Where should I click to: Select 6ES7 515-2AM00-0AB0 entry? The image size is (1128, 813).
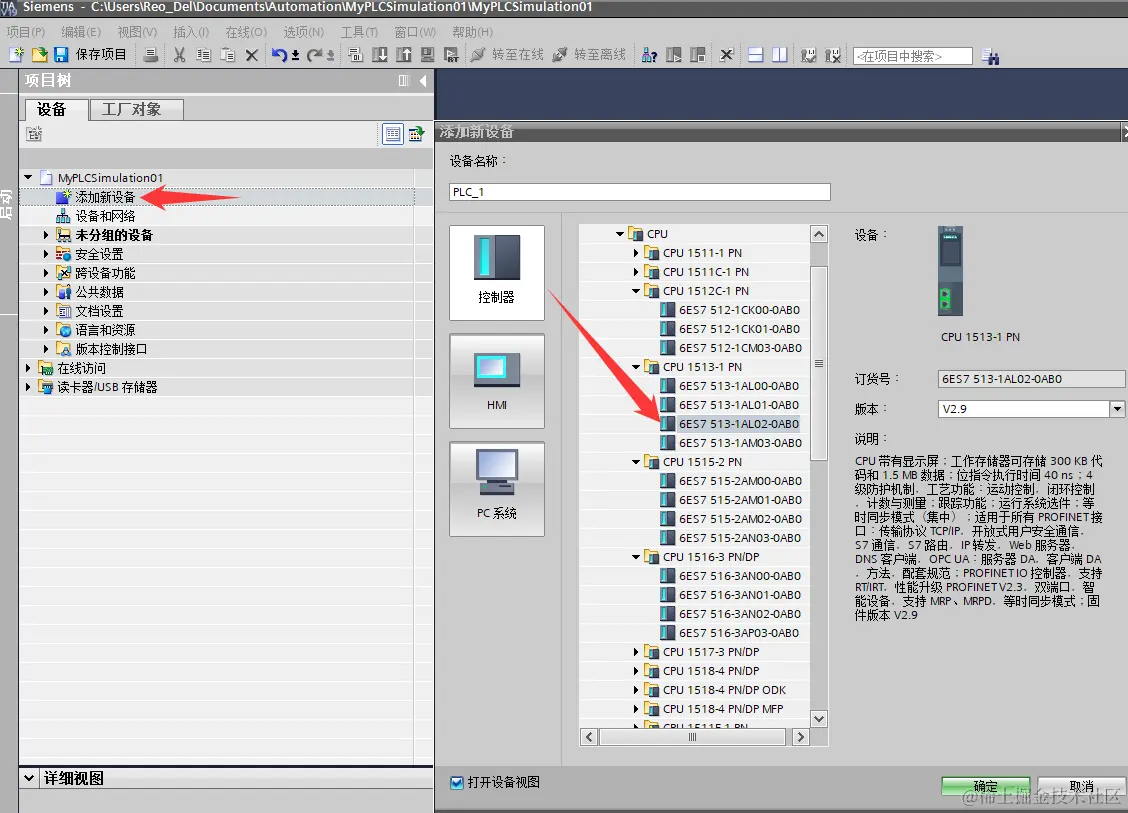[740, 481]
